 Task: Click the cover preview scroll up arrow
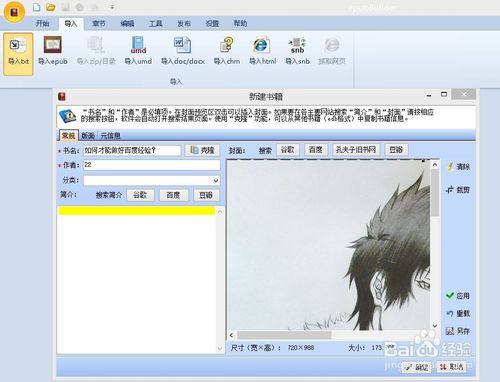point(435,165)
